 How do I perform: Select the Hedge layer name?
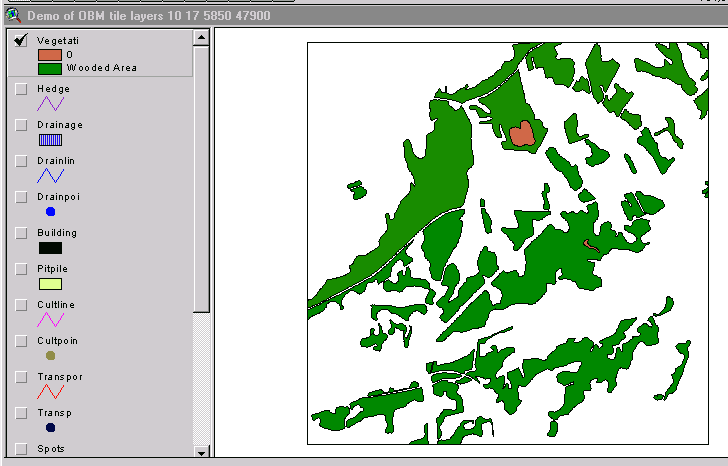(53, 89)
